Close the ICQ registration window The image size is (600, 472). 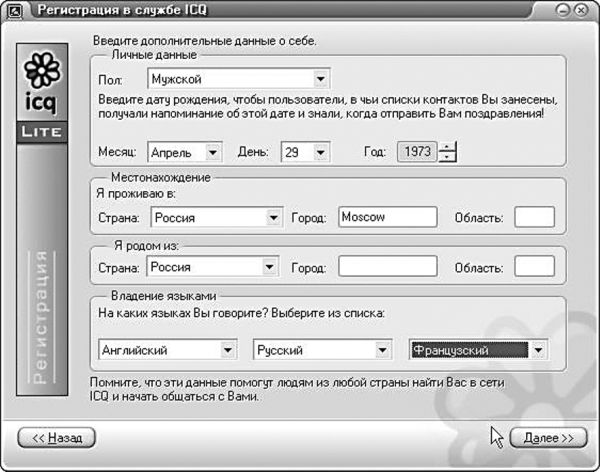click(581, 10)
